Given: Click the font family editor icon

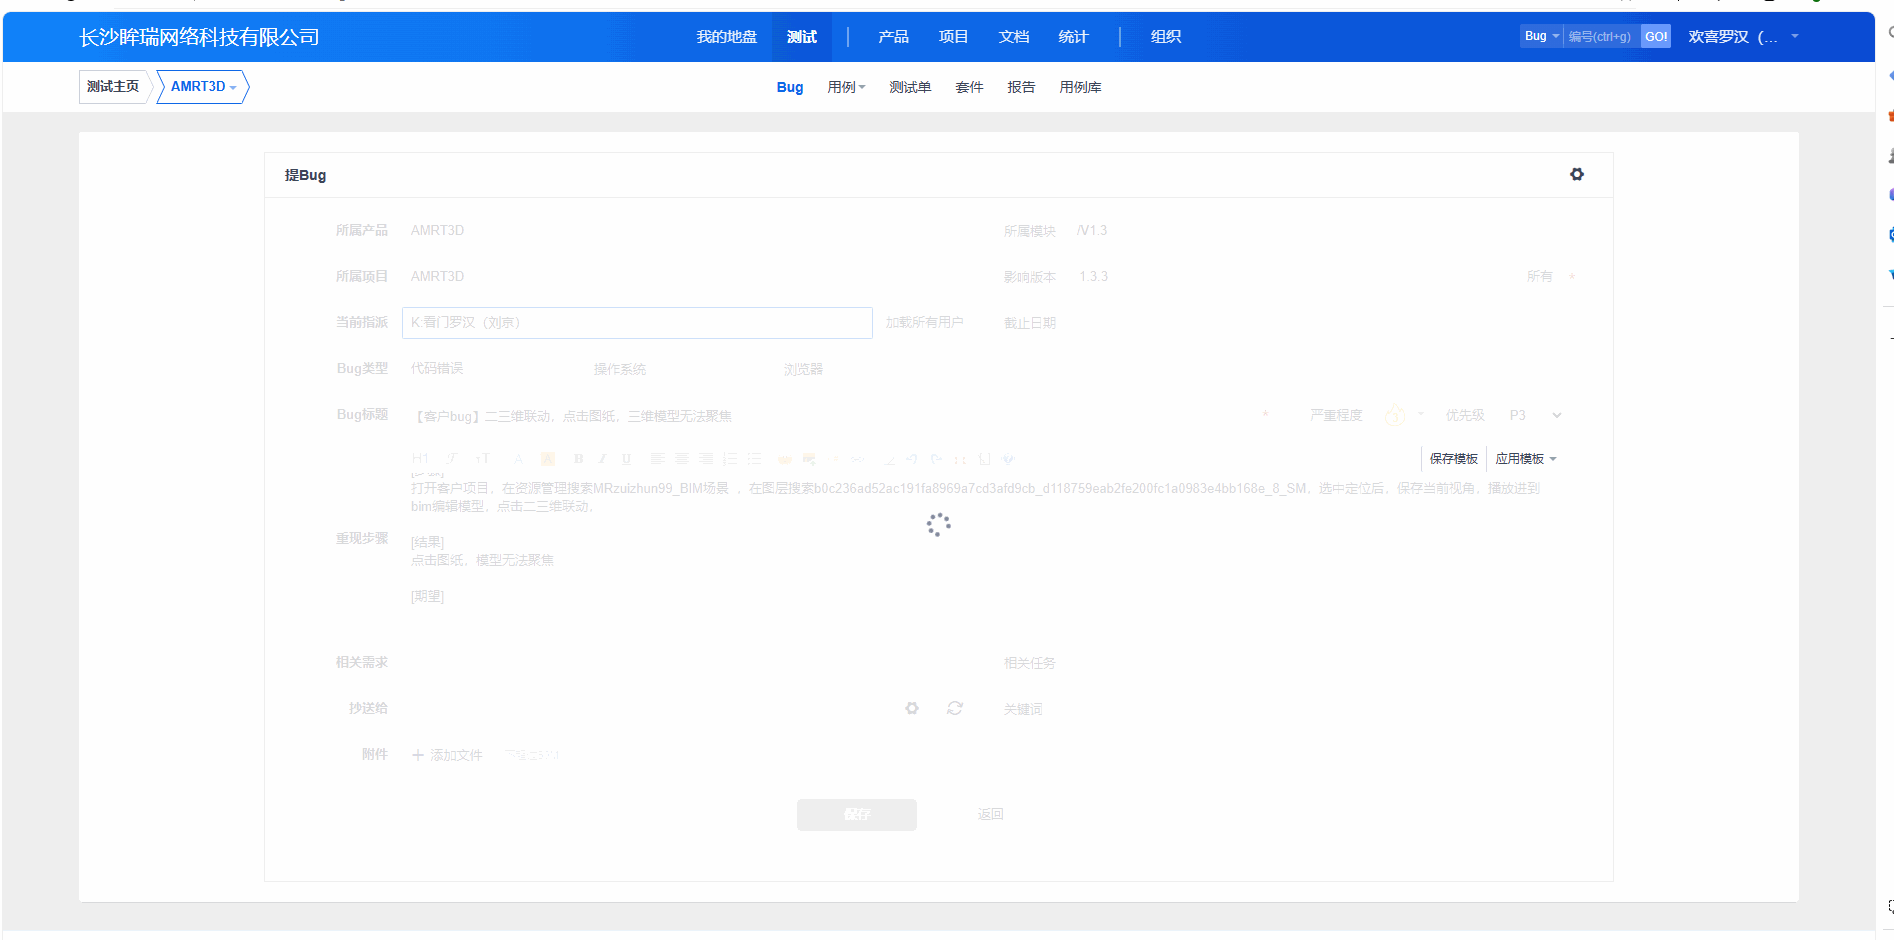Looking at the screenshot, I should 452,459.
